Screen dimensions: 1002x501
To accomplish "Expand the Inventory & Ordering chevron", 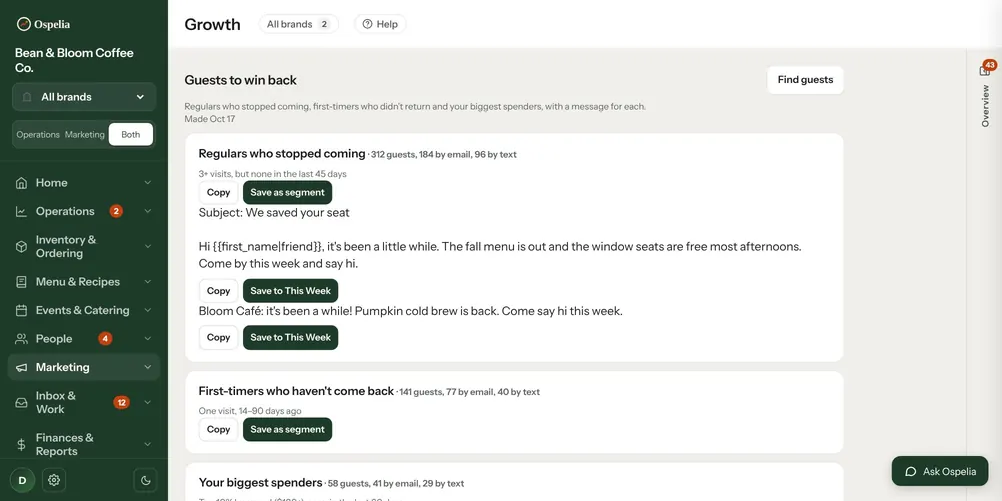I will pyautogui.click(x=148, y=247).
